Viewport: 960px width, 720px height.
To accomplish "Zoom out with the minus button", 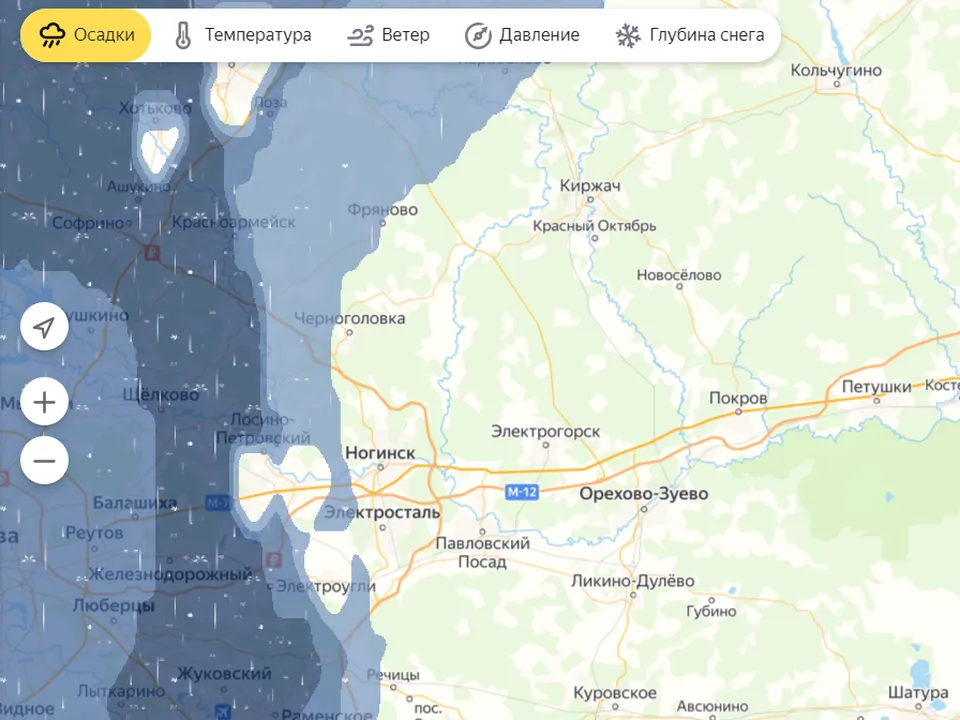I will 44,461.
